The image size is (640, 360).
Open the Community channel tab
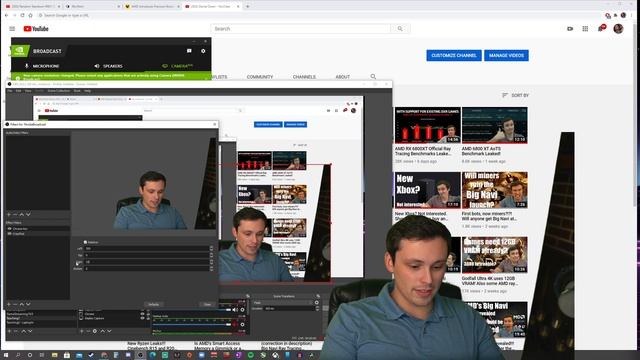260,77
